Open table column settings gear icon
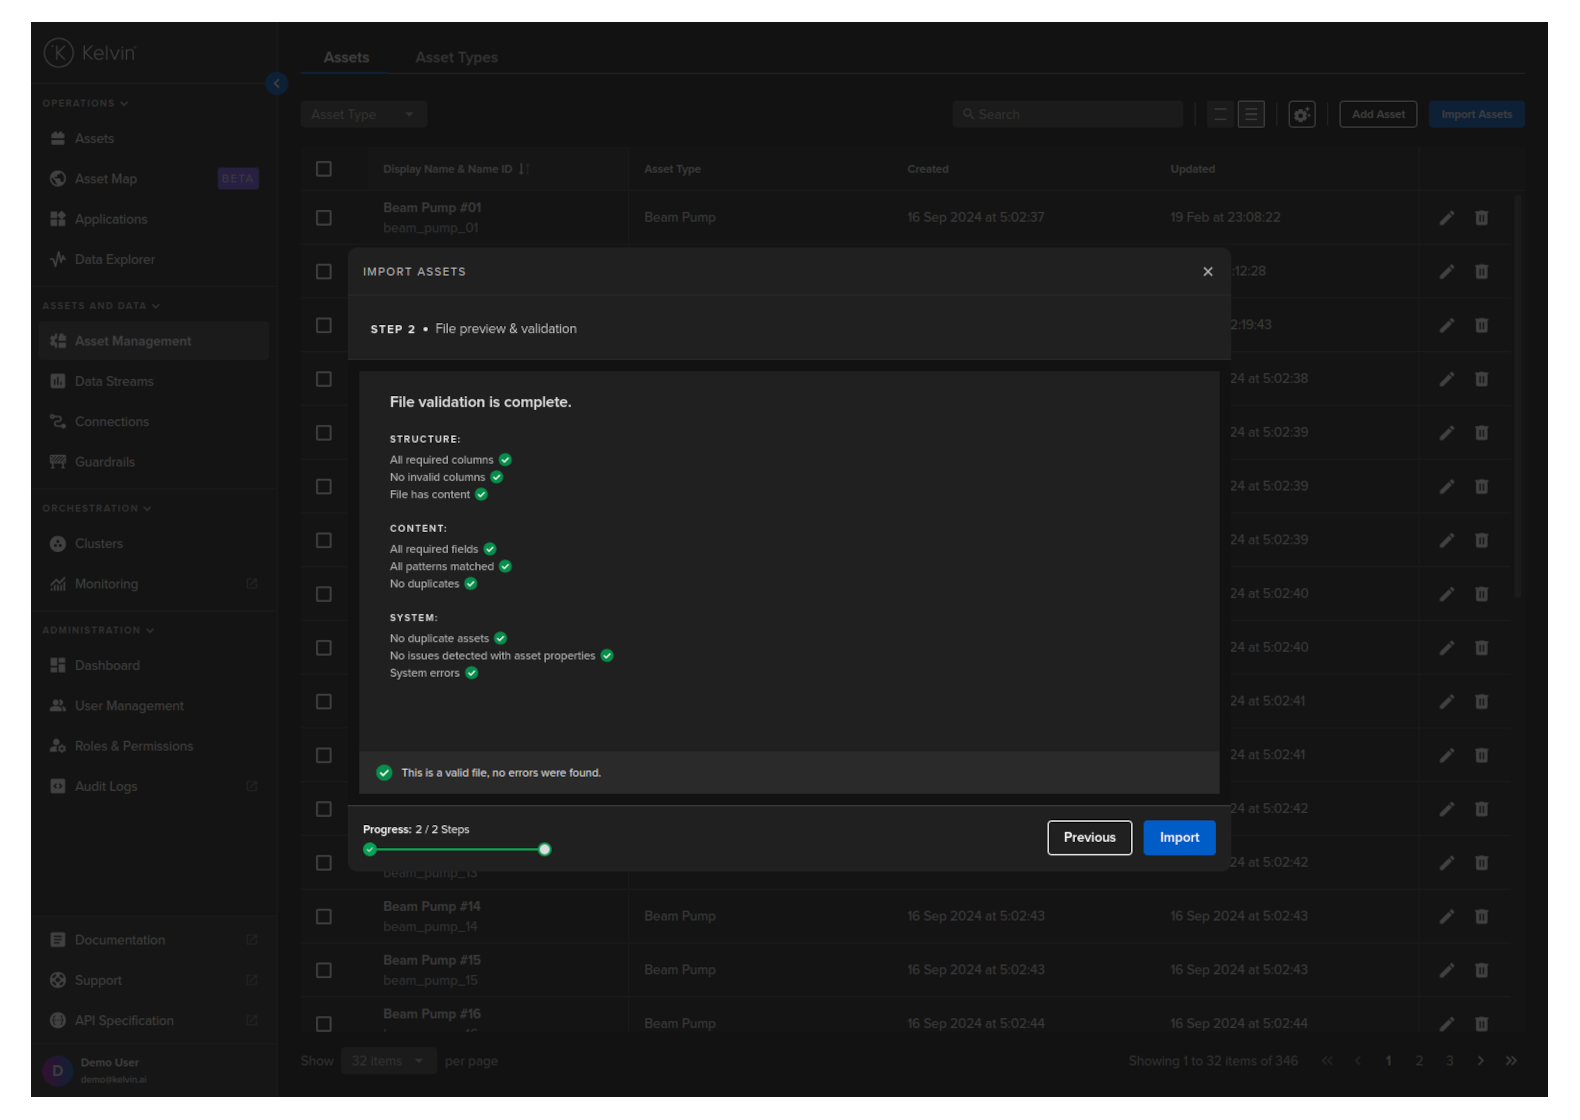Viewport: 1580px width, 1120px height. (1301, 115)
